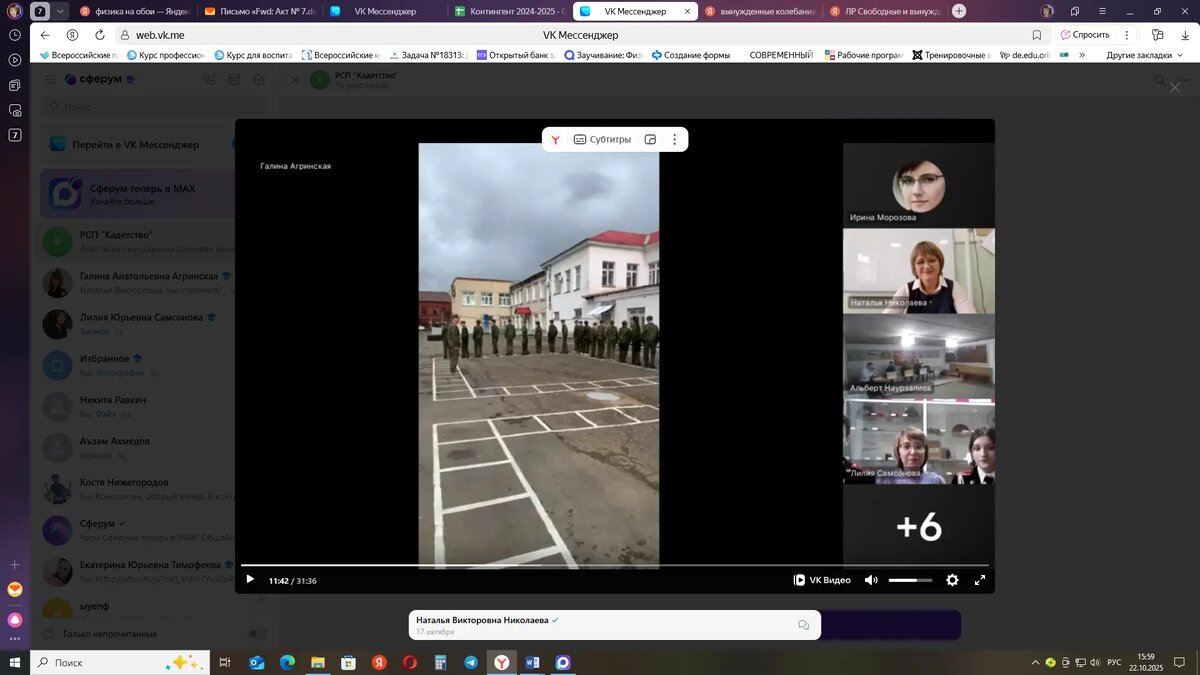
Task: Open Курс профессион bookmark
Action: pos(167,55)
